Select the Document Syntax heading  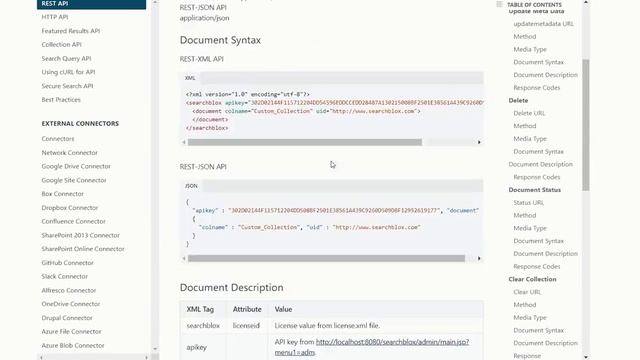click(220, 40)
